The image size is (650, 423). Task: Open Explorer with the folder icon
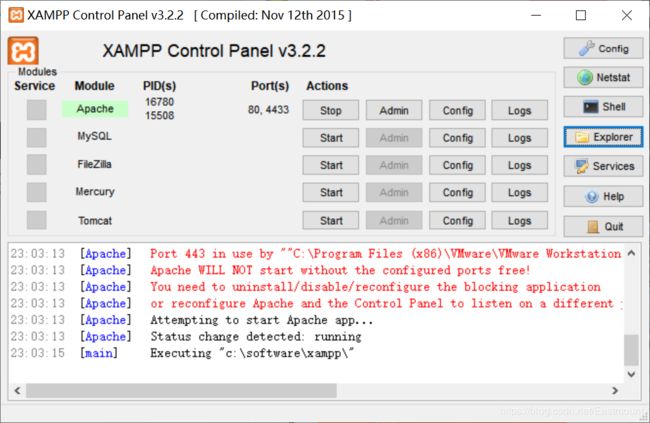pos(603,137)
